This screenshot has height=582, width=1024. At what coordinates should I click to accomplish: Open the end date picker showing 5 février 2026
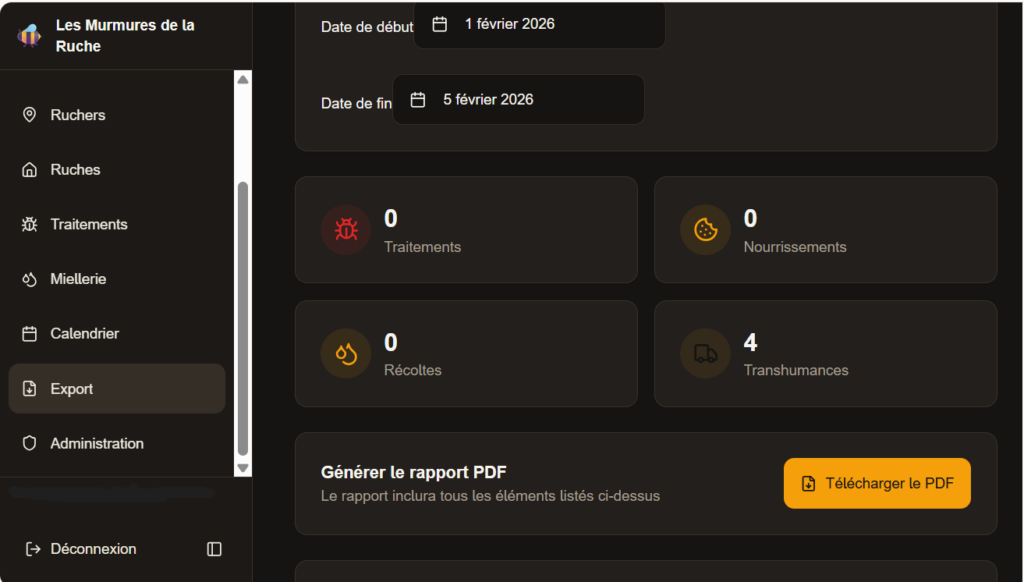[x=518, y=99]
